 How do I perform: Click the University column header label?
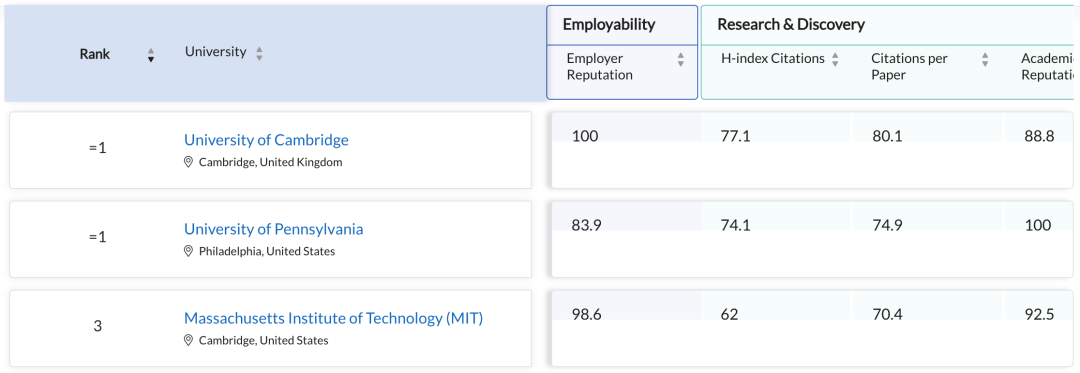(216, 52)
